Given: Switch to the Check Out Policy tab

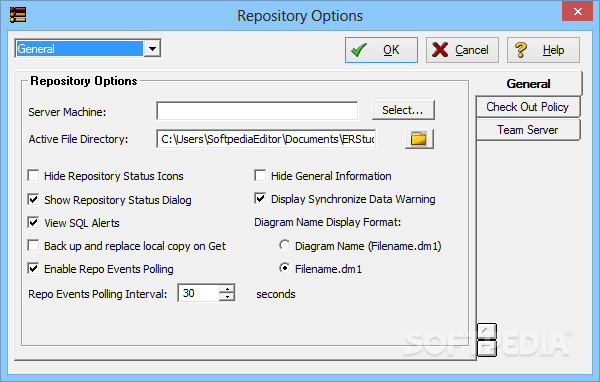Looking at the screenshot, I should (527, 107).
